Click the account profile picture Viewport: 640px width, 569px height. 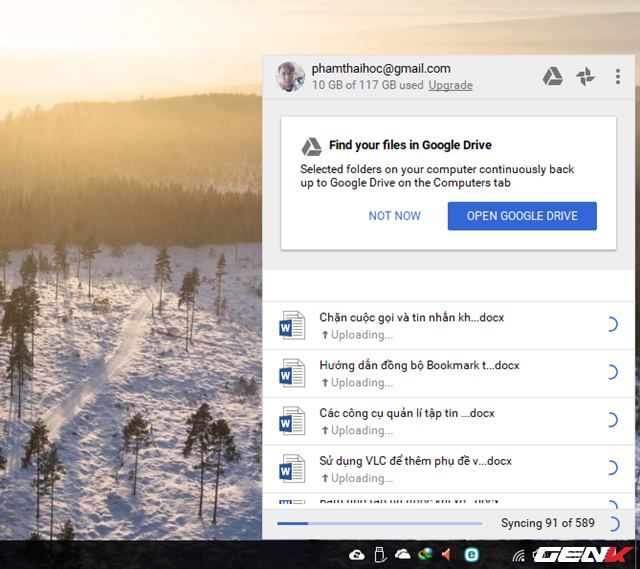pos(290,76)
